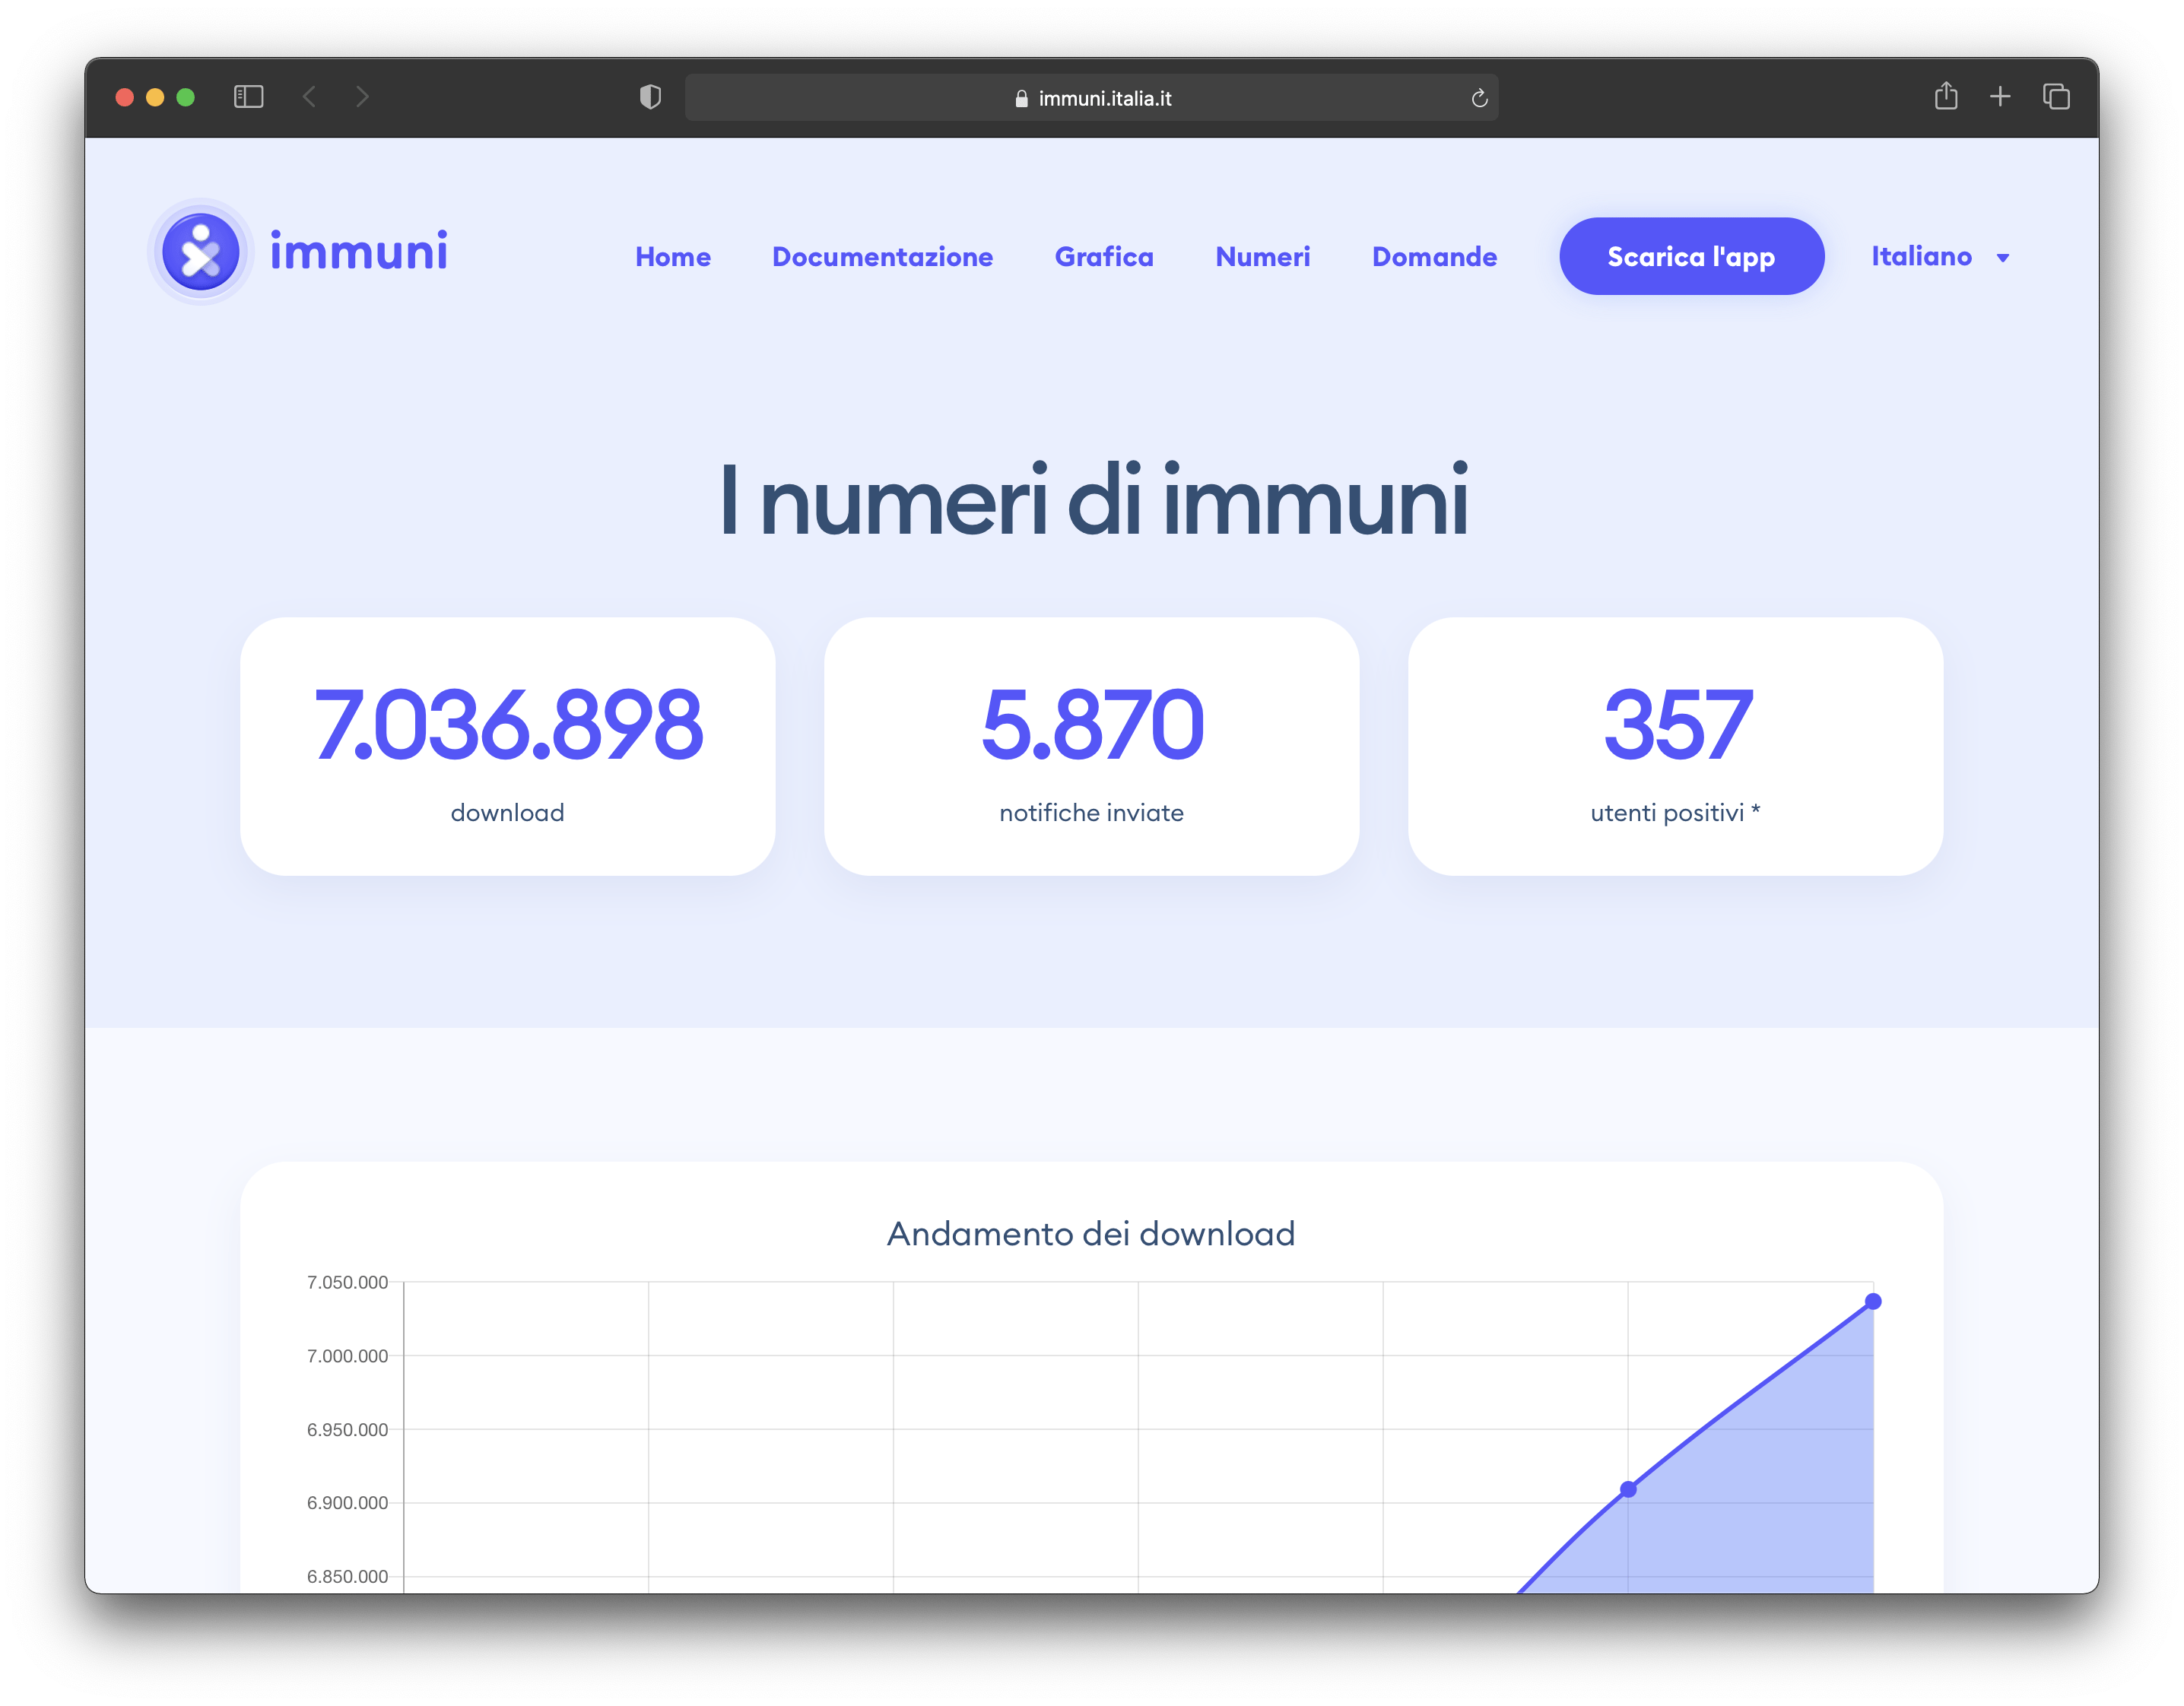Viewport: 2184px width, 1706px height.
Task: Click the 6.950.000 axis label
Action: tap(347, 1429)
